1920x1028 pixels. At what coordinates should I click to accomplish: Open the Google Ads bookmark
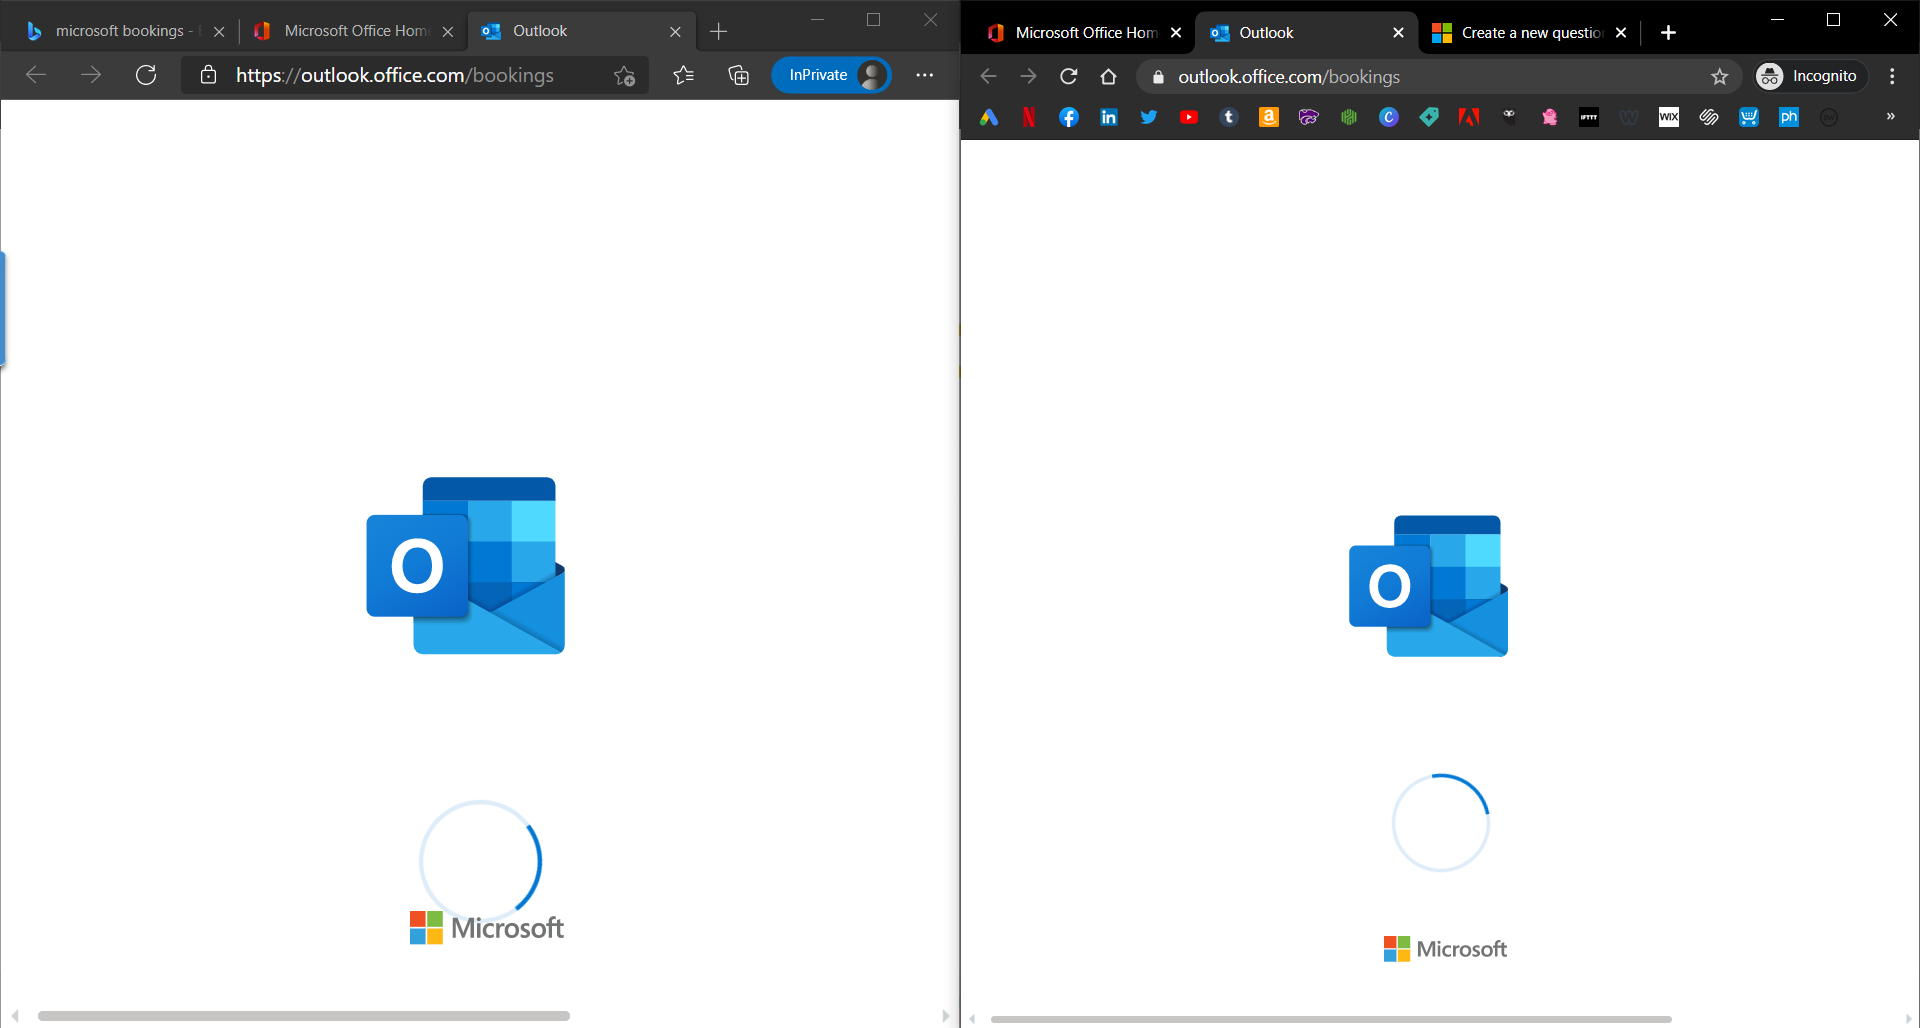tap(989, 117)
